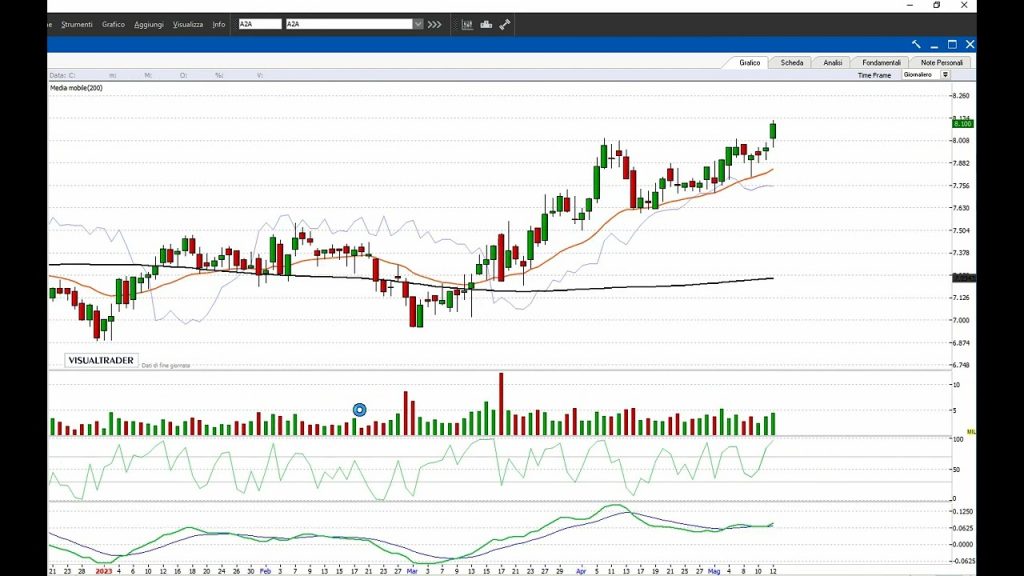Open the wrench tools icon in the toolbar
This screenshot has height=576, width=1024.
point(505,24)
